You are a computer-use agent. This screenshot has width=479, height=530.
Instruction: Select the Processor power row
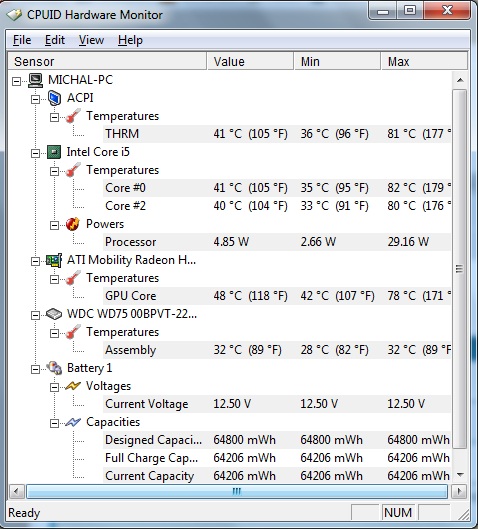[x=277, y=242]
